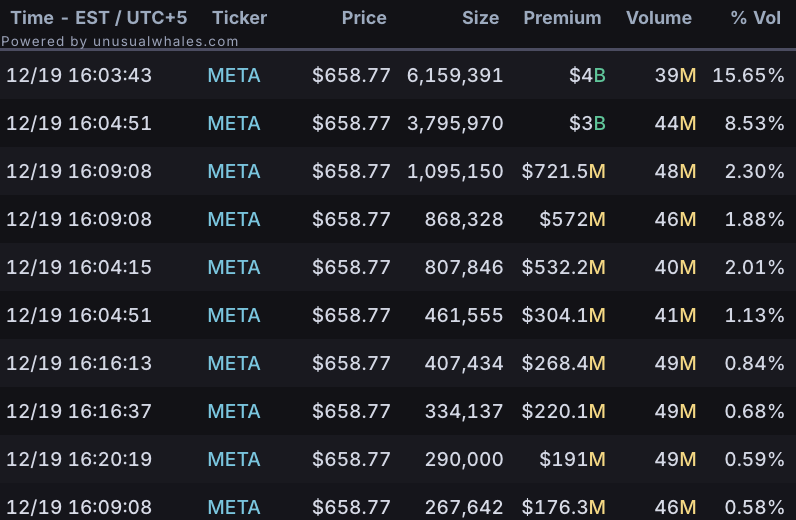Image resolution: width=796 pixels, height=520 pixels.
Task: Select the $176.3M premium cell
Action: (563, 507)
